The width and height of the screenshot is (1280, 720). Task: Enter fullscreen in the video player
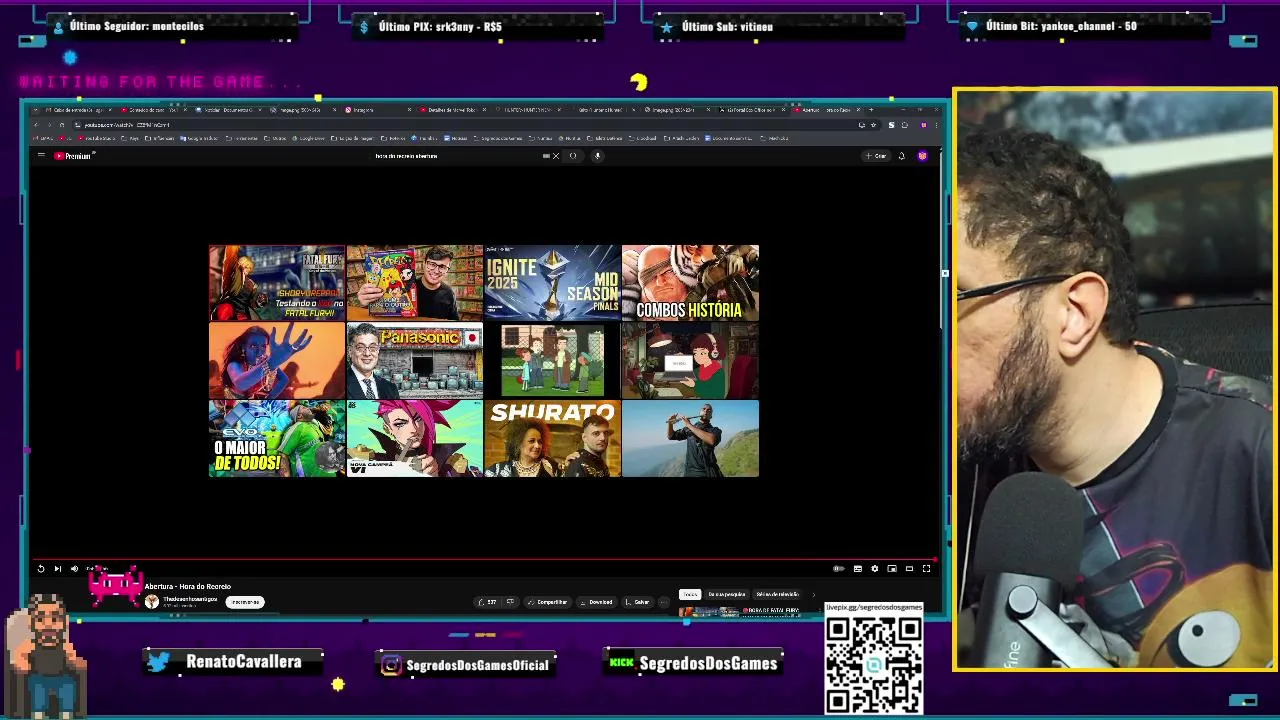[x=926, y=568]
